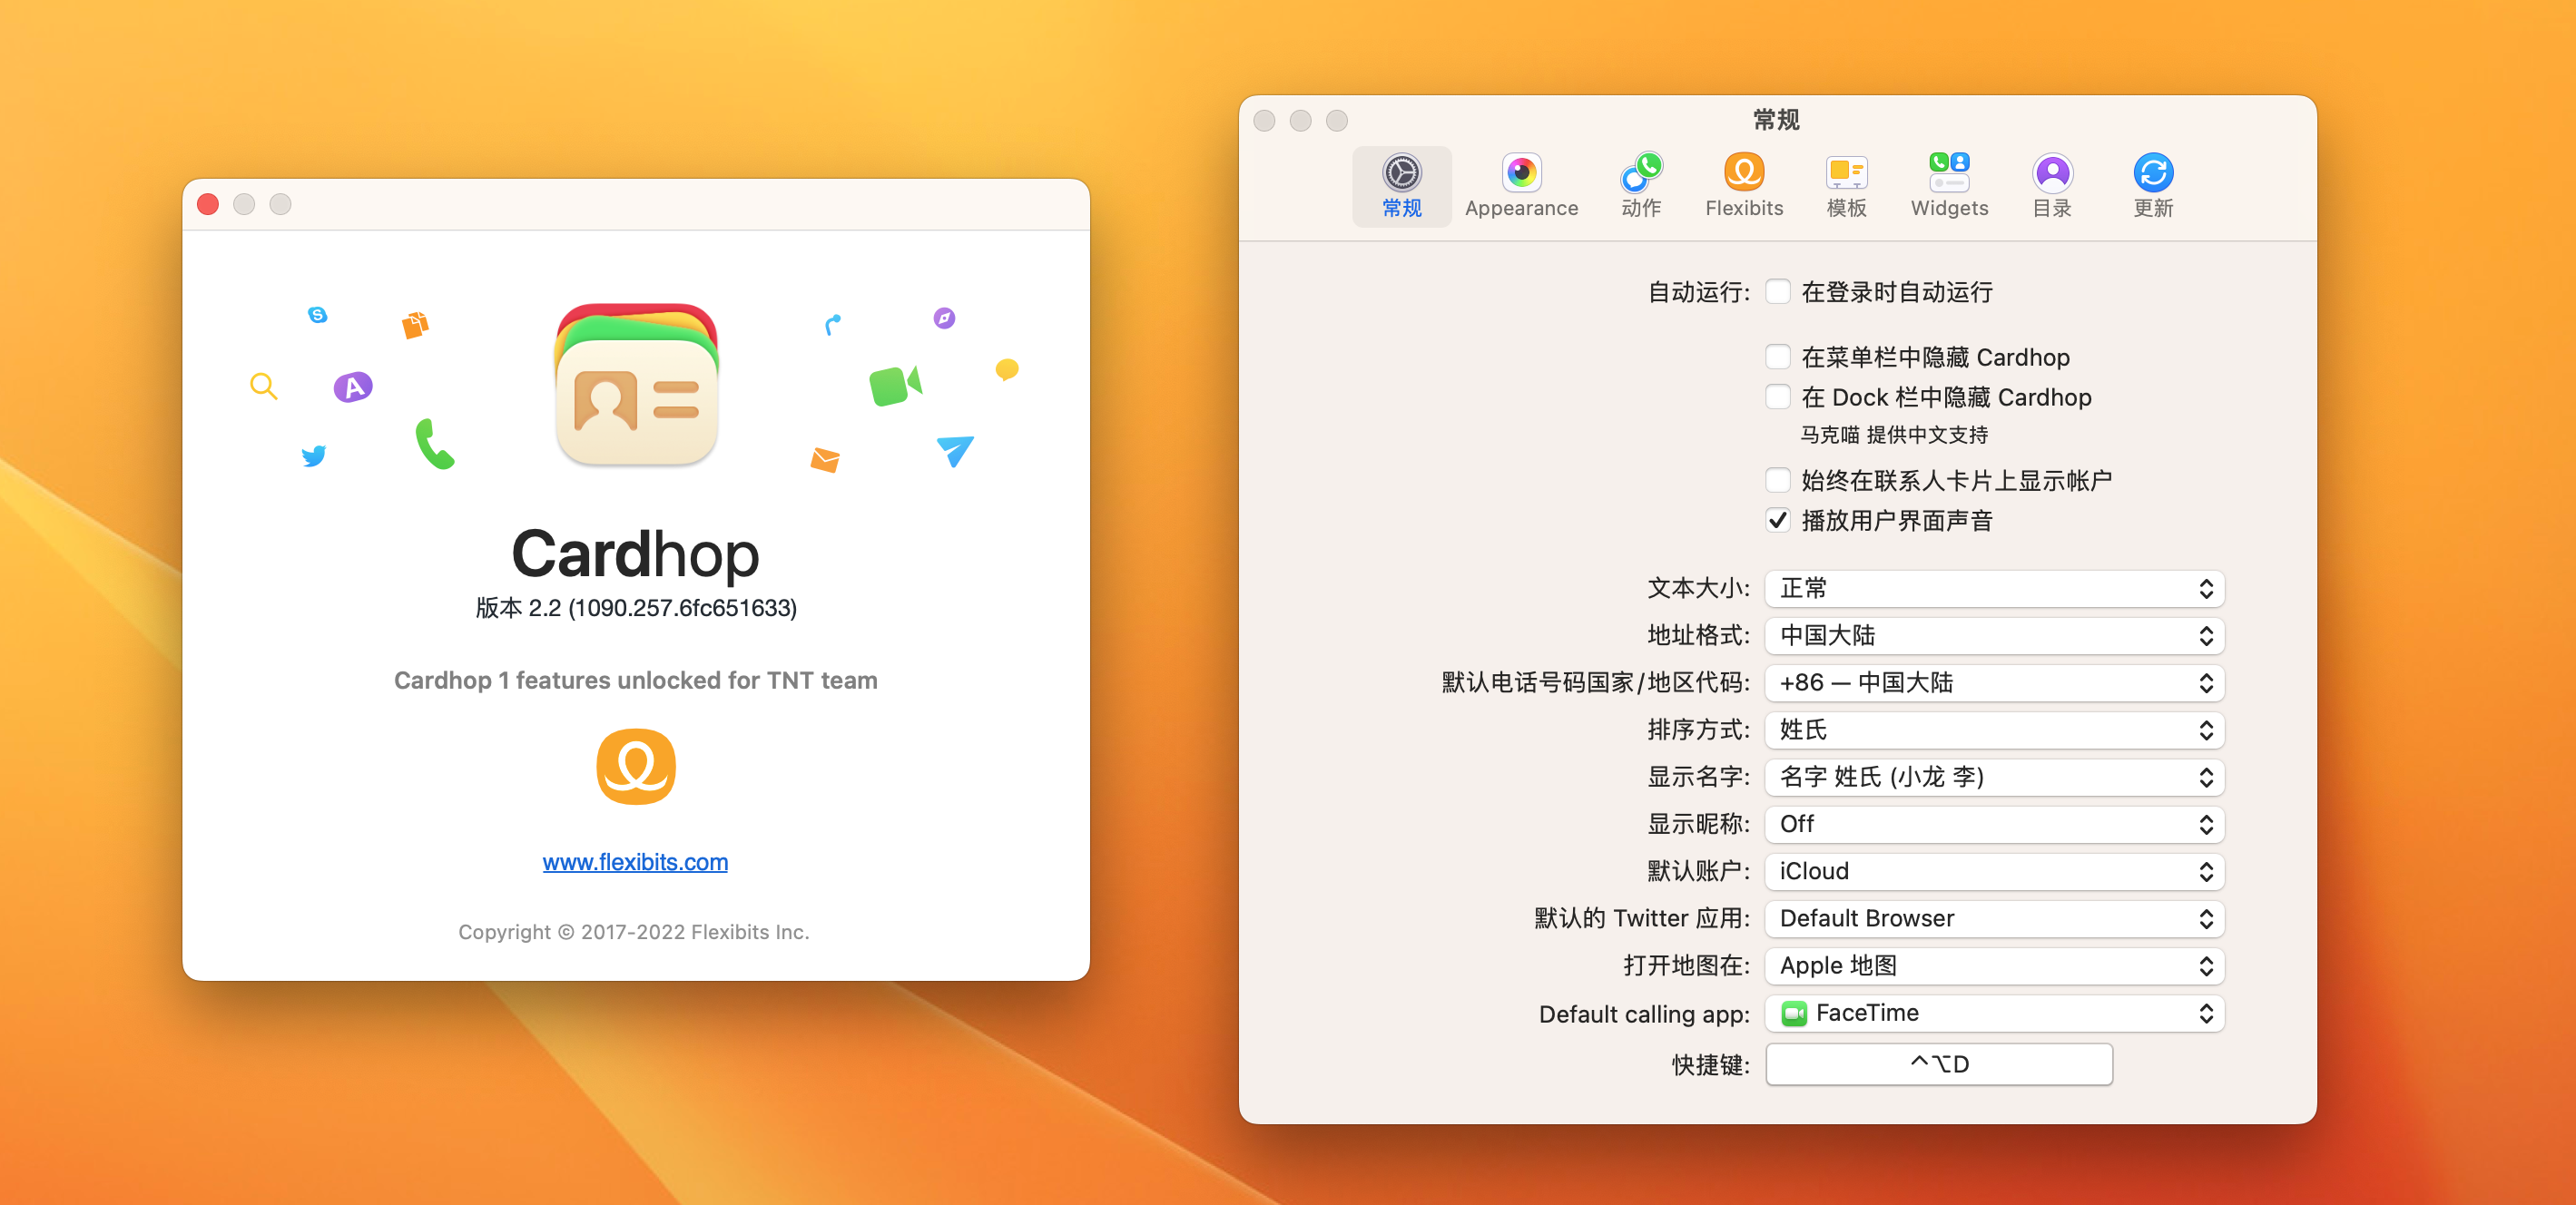Image resolution: width=2576 pixels, height=1205 pixels.
Task: Uncheck 播放用户界面声音 checkbox
Action: 1777,520
